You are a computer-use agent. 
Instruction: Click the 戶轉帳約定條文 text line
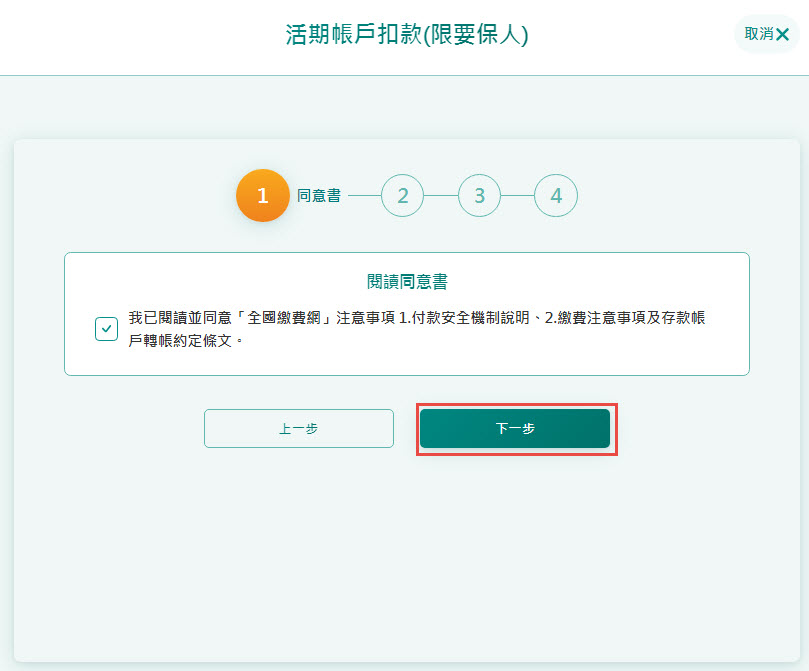click(x=180, y=341)
